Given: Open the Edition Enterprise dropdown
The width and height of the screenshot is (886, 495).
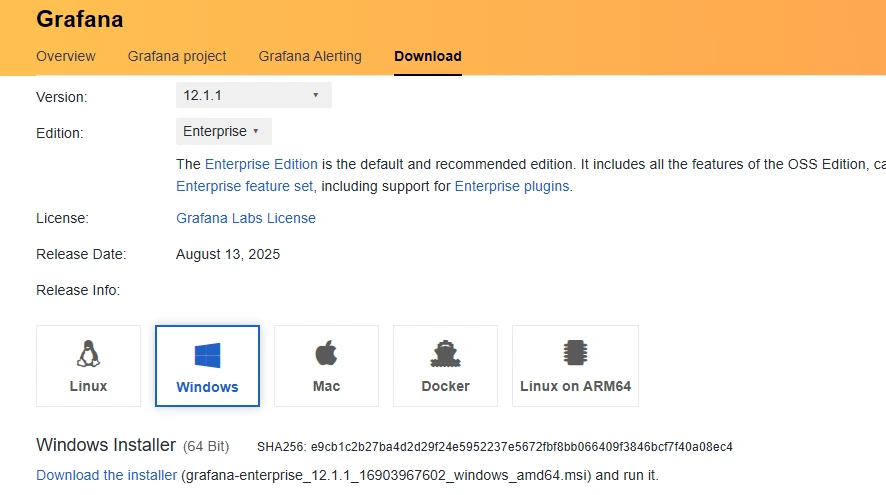Looking at the screenshot, I should click(x=224, y=131).
